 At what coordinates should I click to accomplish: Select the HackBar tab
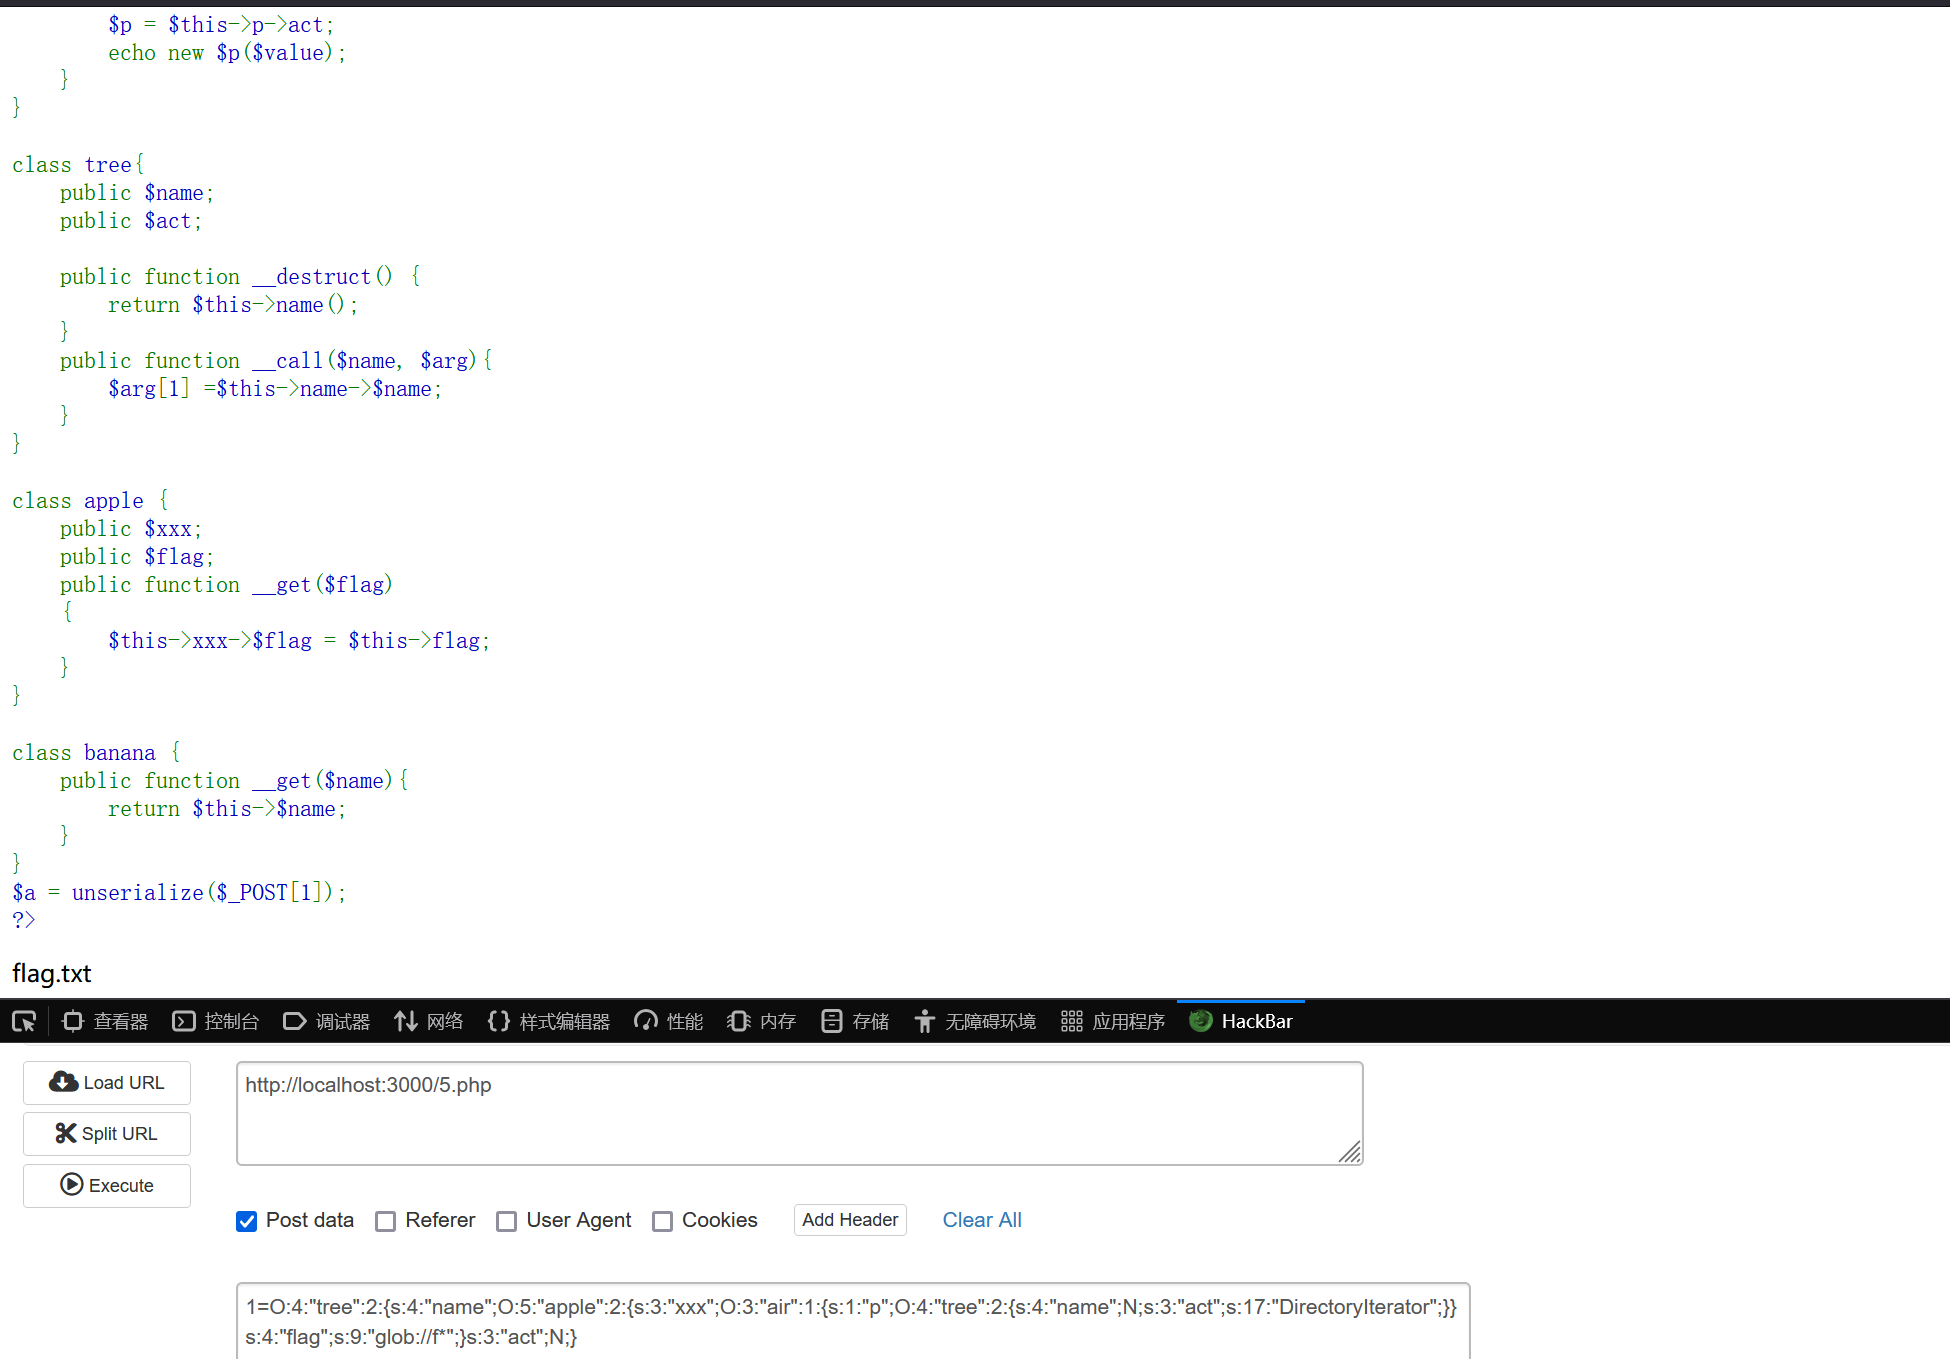[1241, 1021]
